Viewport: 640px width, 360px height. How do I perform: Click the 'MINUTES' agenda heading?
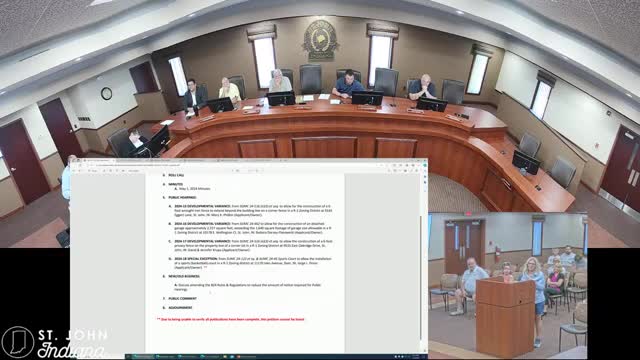coord(176,184)
